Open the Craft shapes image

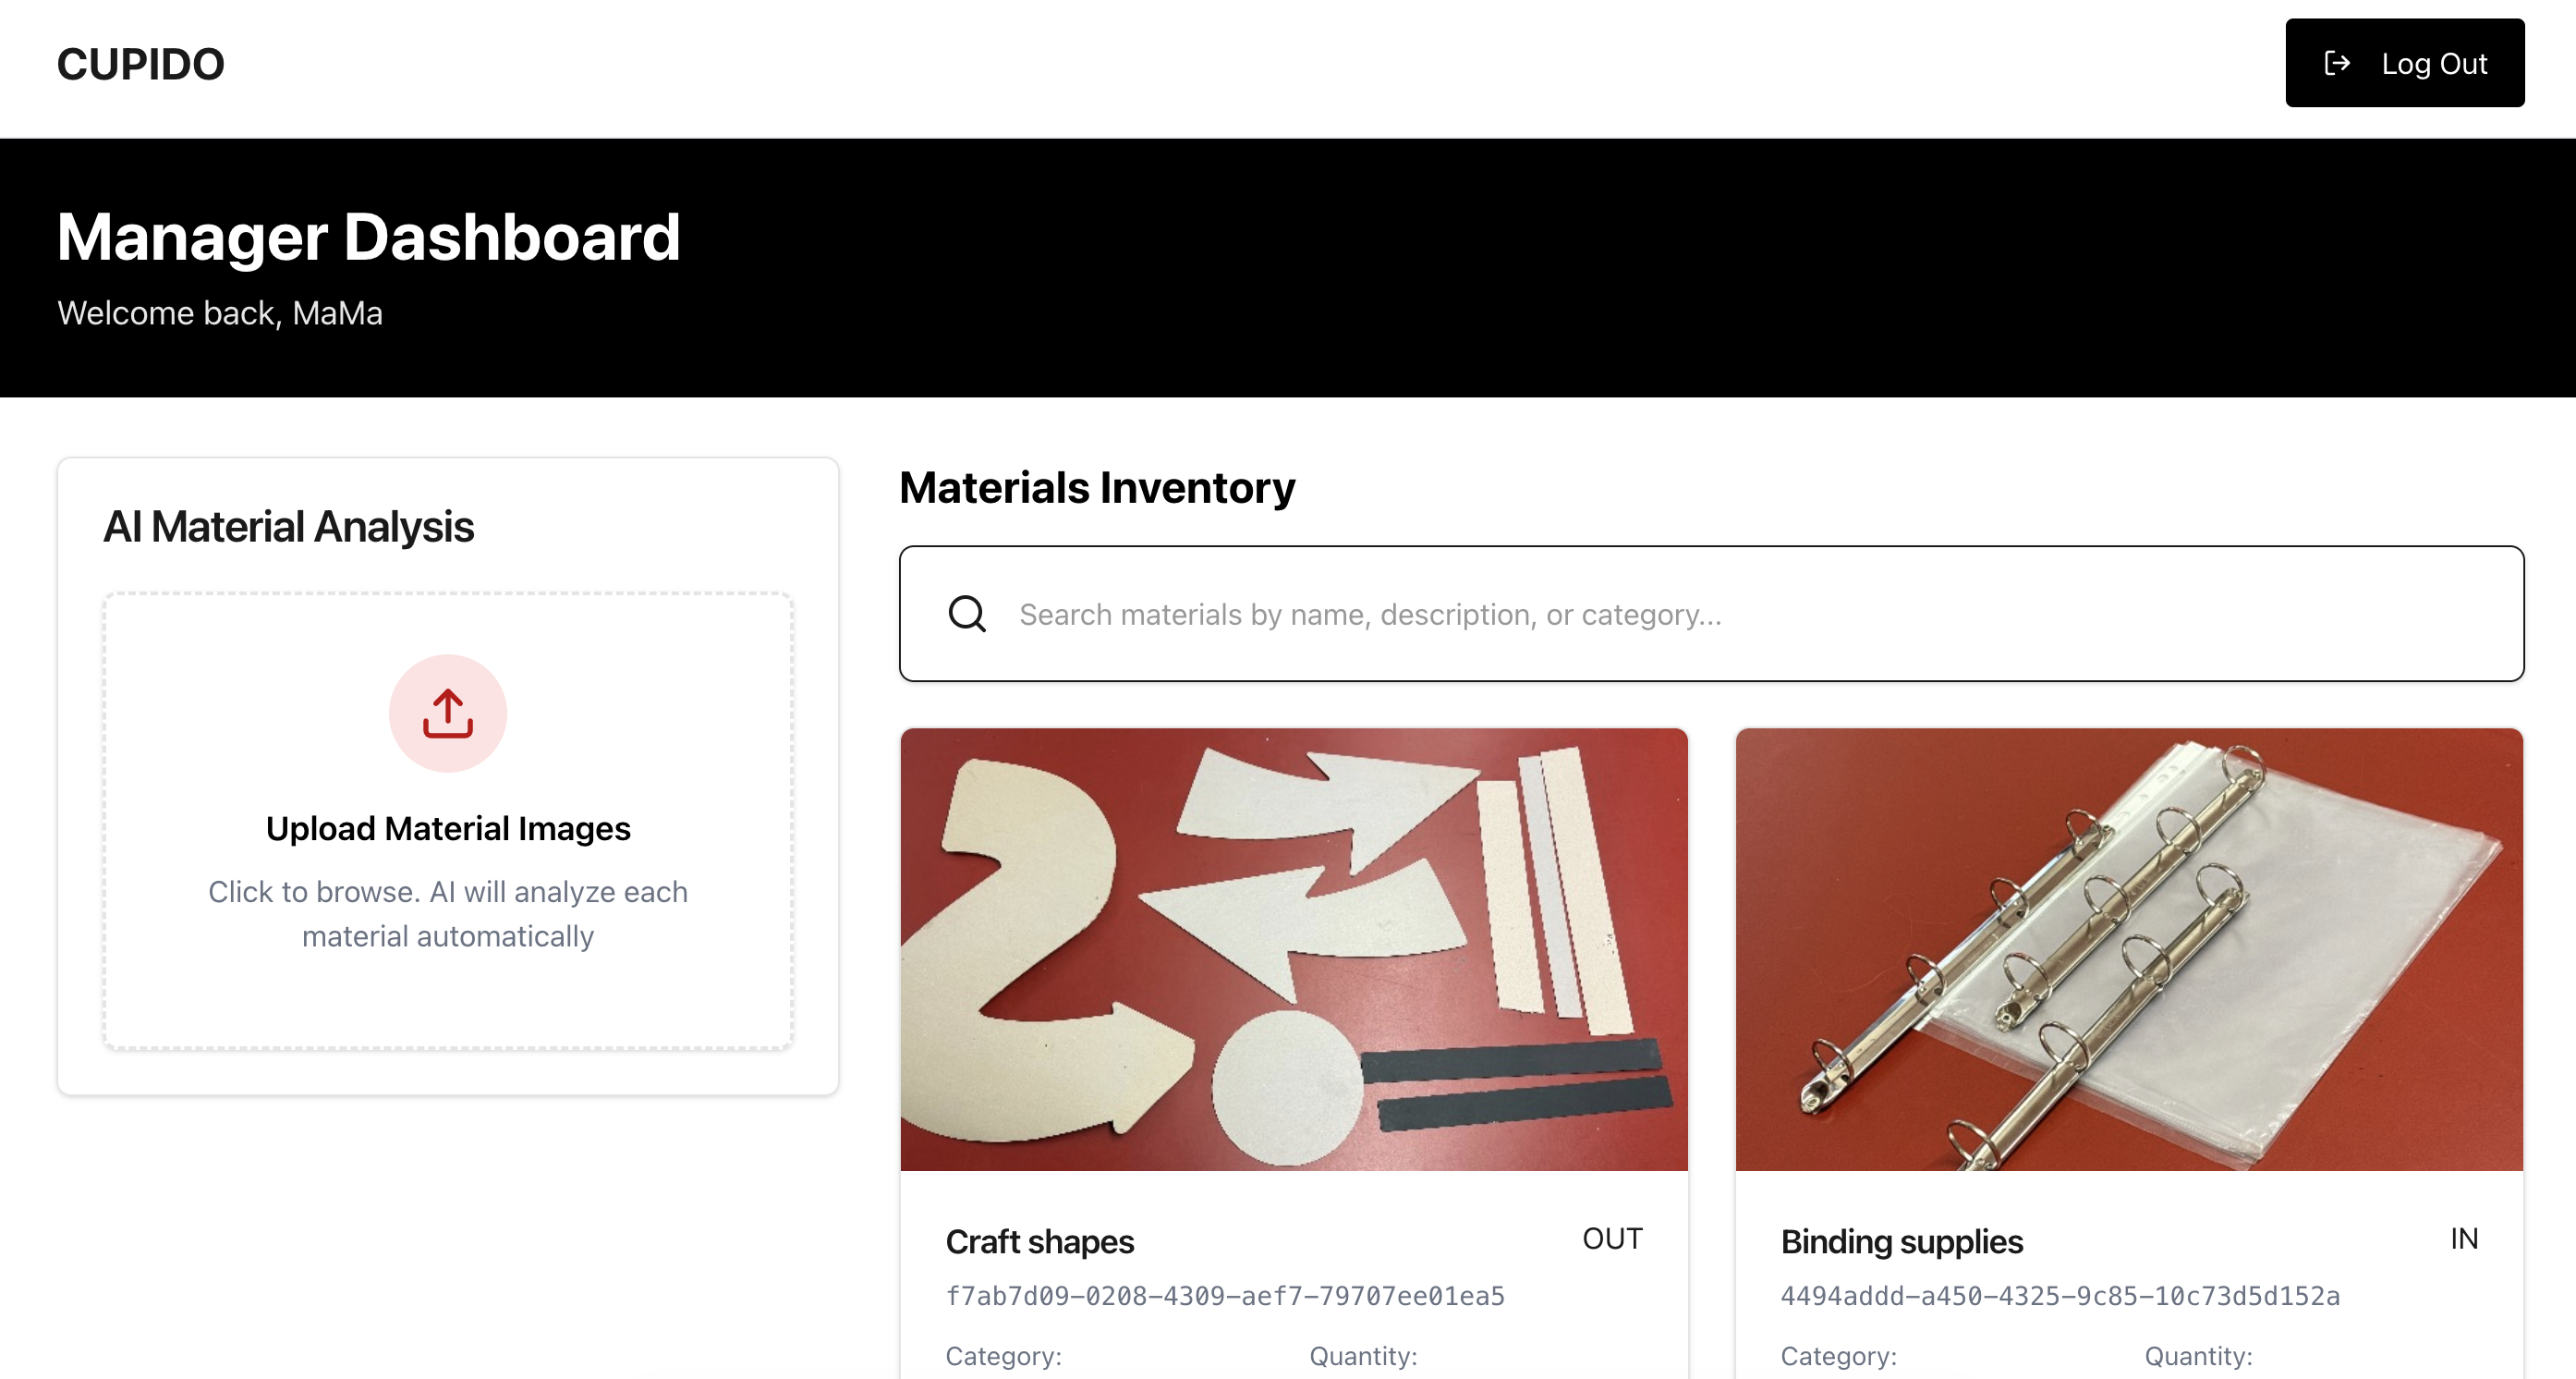click(1293, 948)
